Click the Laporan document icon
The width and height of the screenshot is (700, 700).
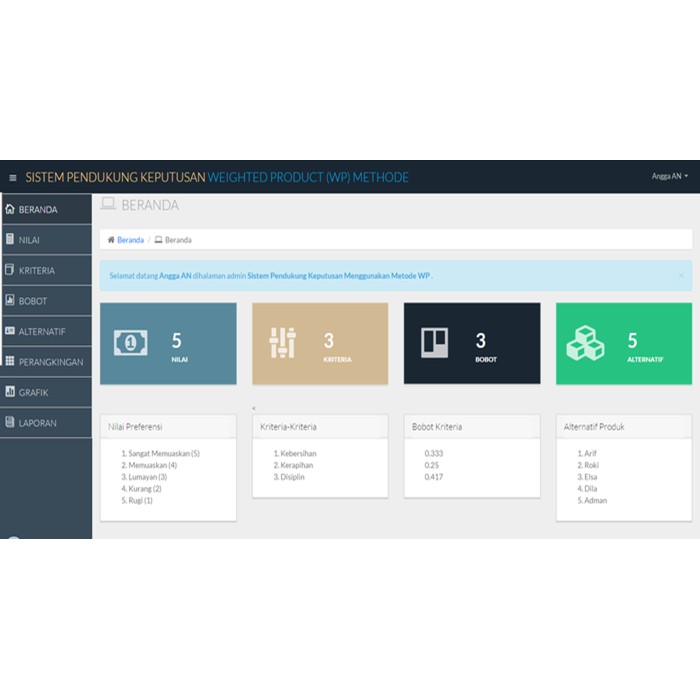point(10,422)
